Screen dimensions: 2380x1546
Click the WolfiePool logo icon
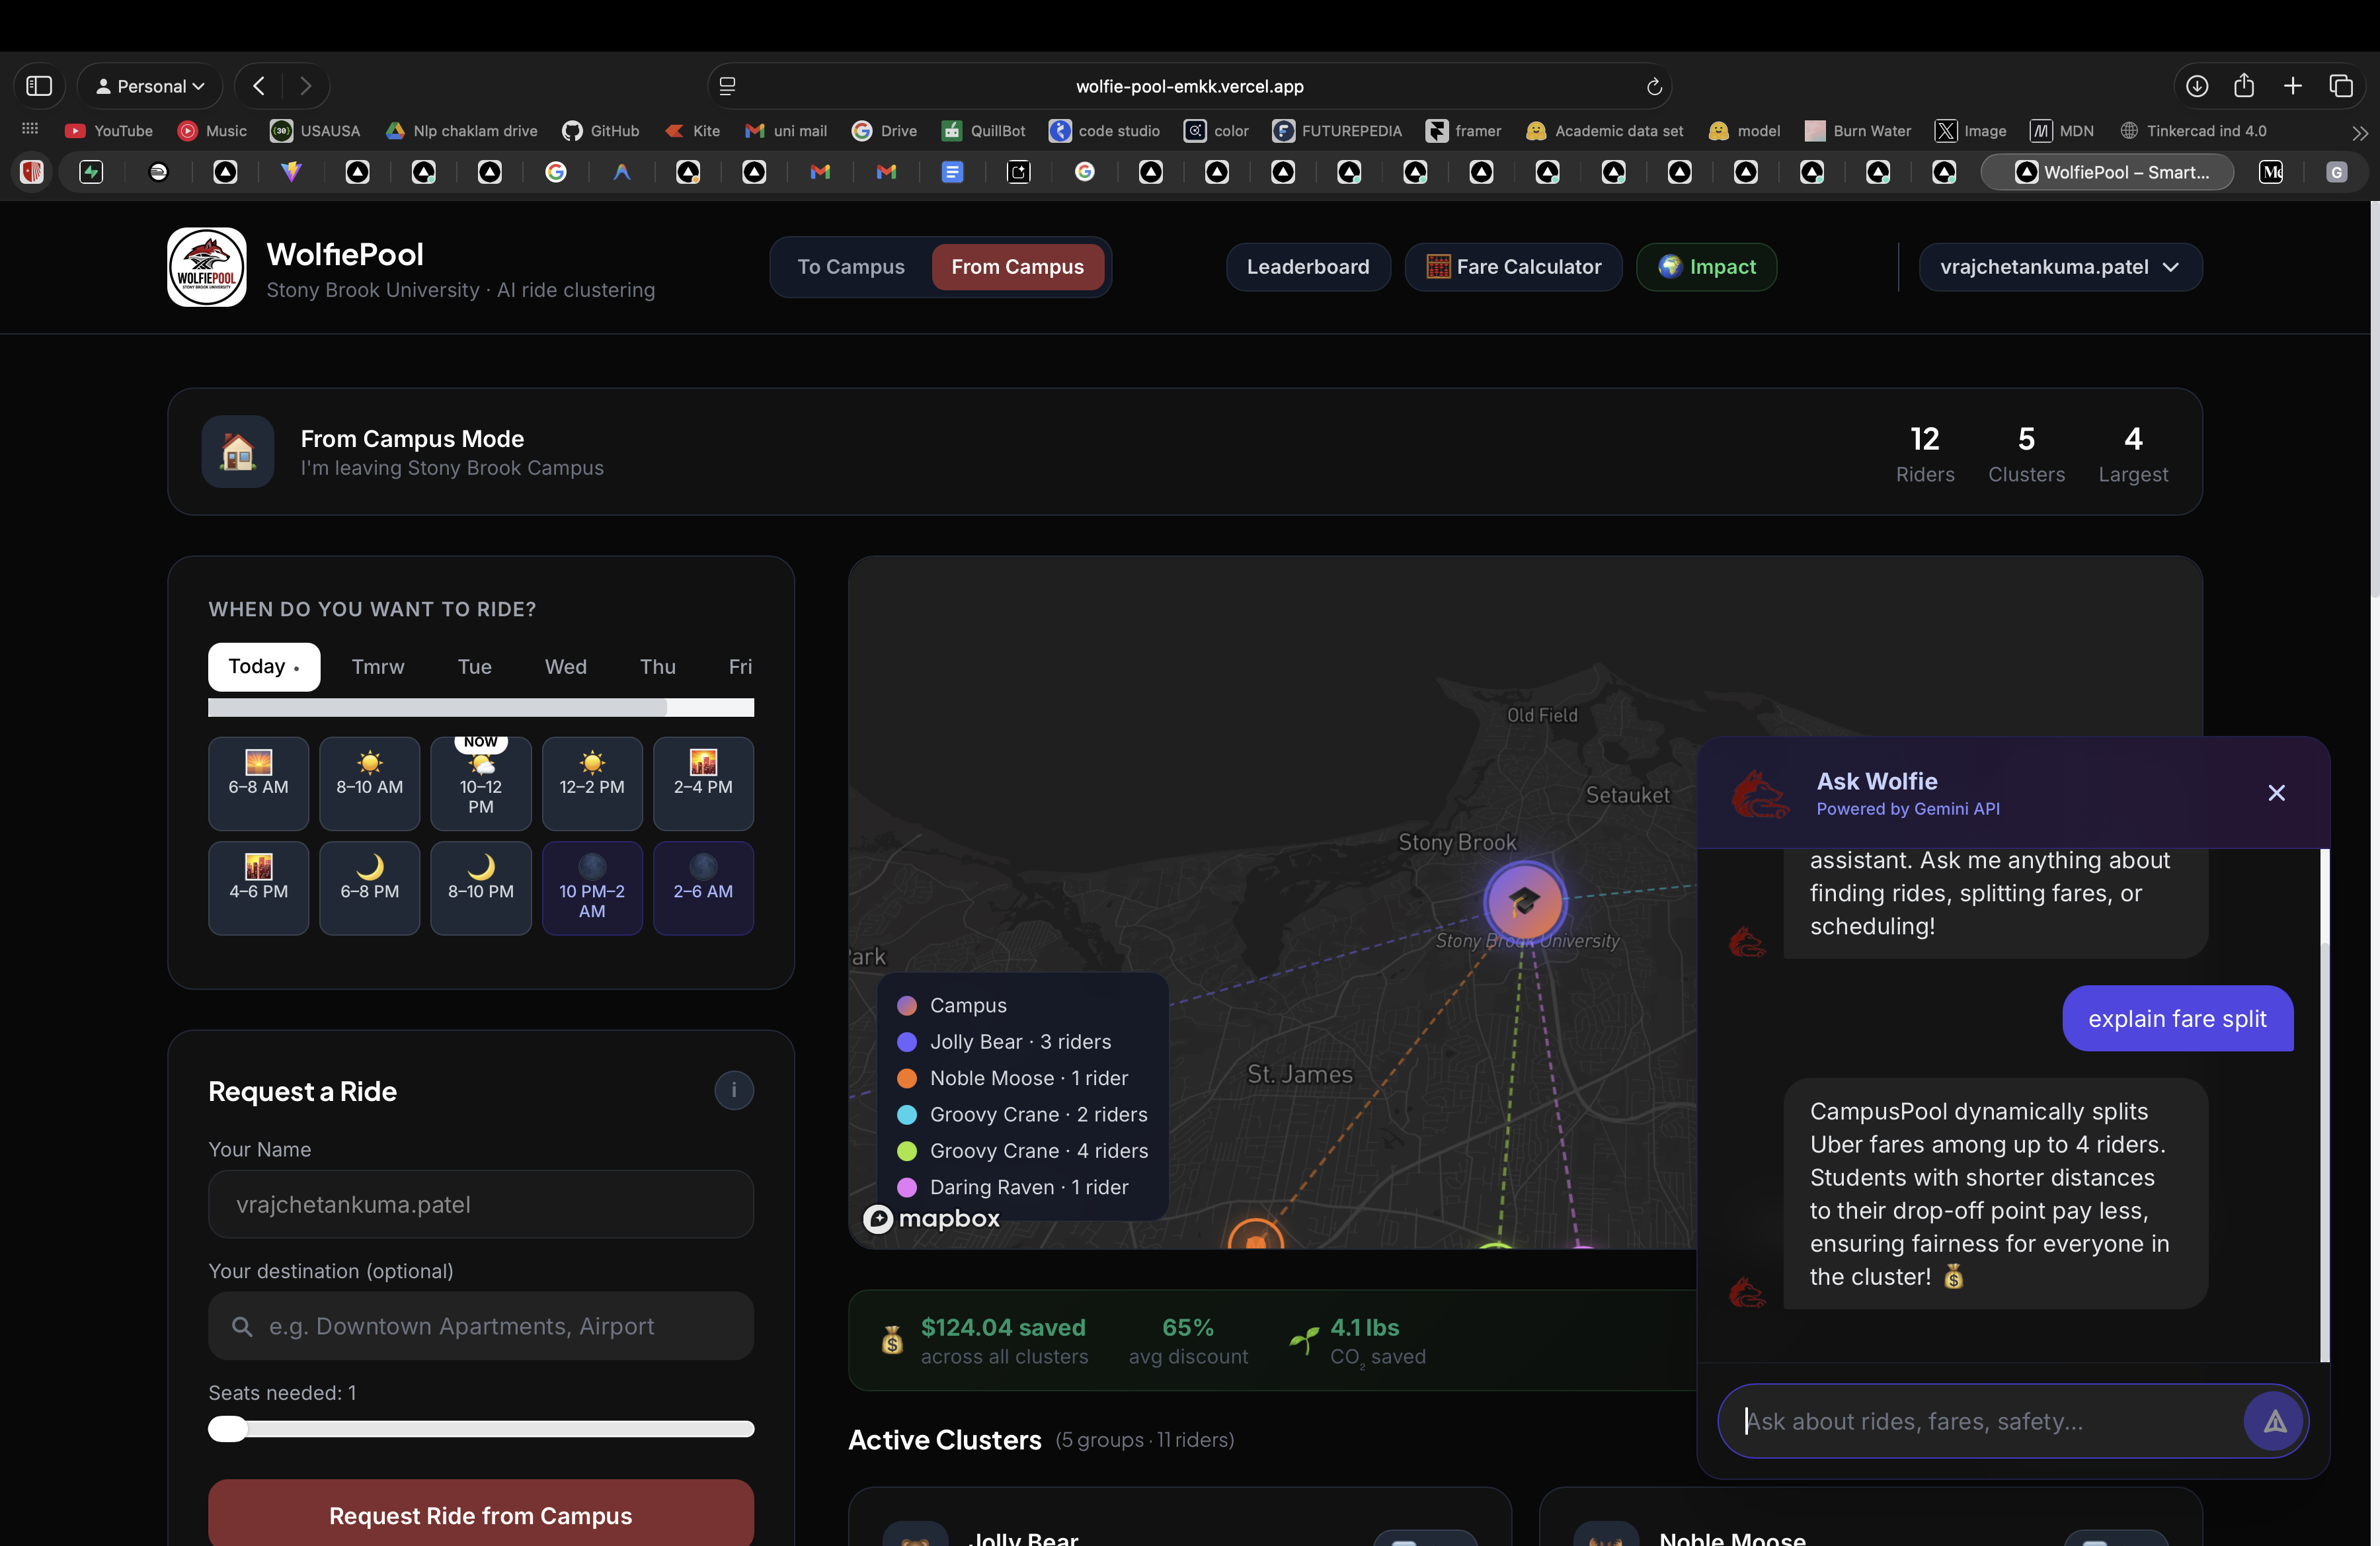coord(206,267)
